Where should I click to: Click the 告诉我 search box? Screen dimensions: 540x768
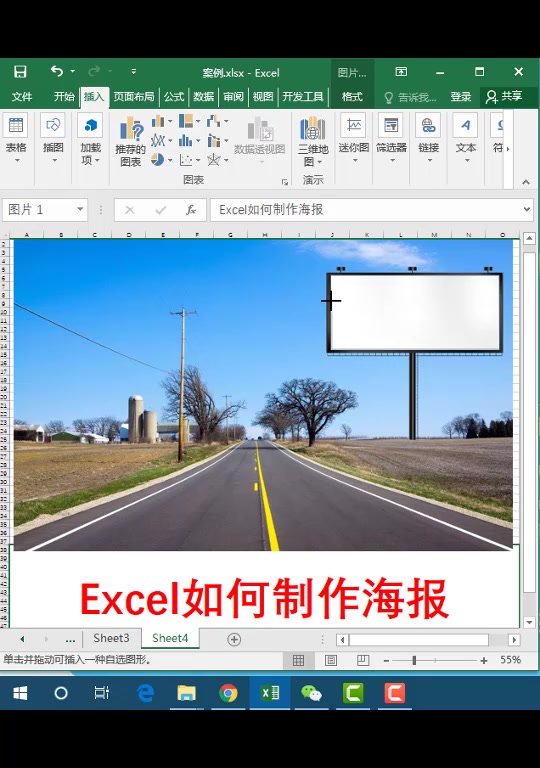411,97
